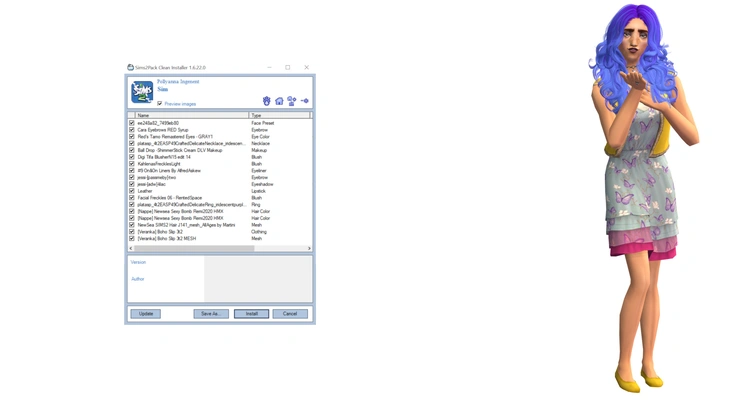The image size is (733, 400).
Task: Click the Necklace type cell
Action: (260, 143)
